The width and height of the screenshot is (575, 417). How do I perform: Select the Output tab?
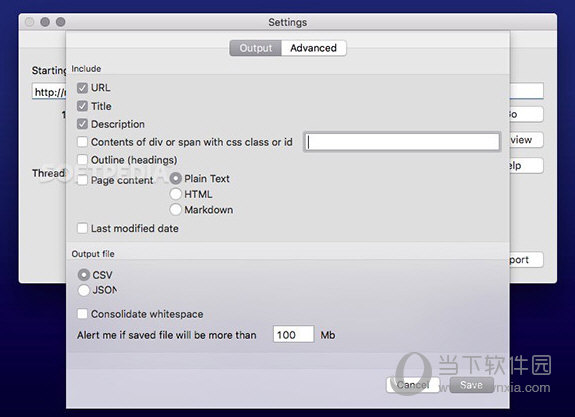point(256,48)
